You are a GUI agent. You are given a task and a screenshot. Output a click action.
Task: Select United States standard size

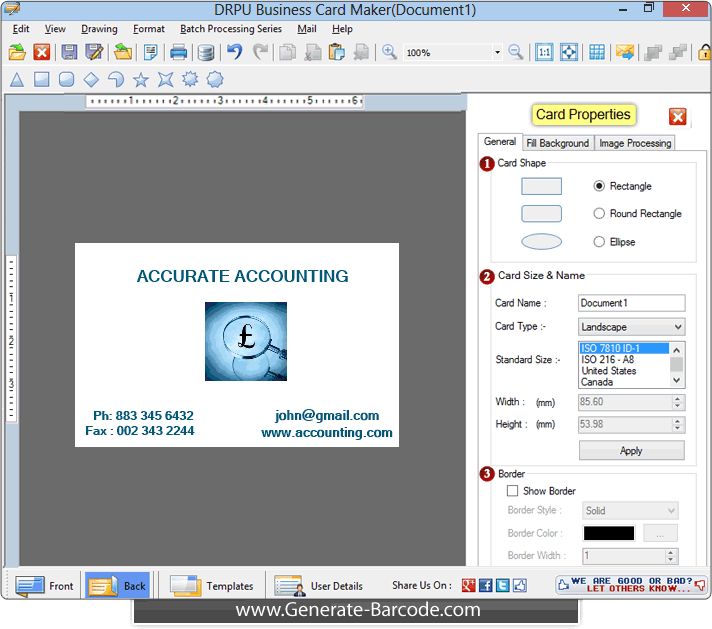[x=624, y=371]
